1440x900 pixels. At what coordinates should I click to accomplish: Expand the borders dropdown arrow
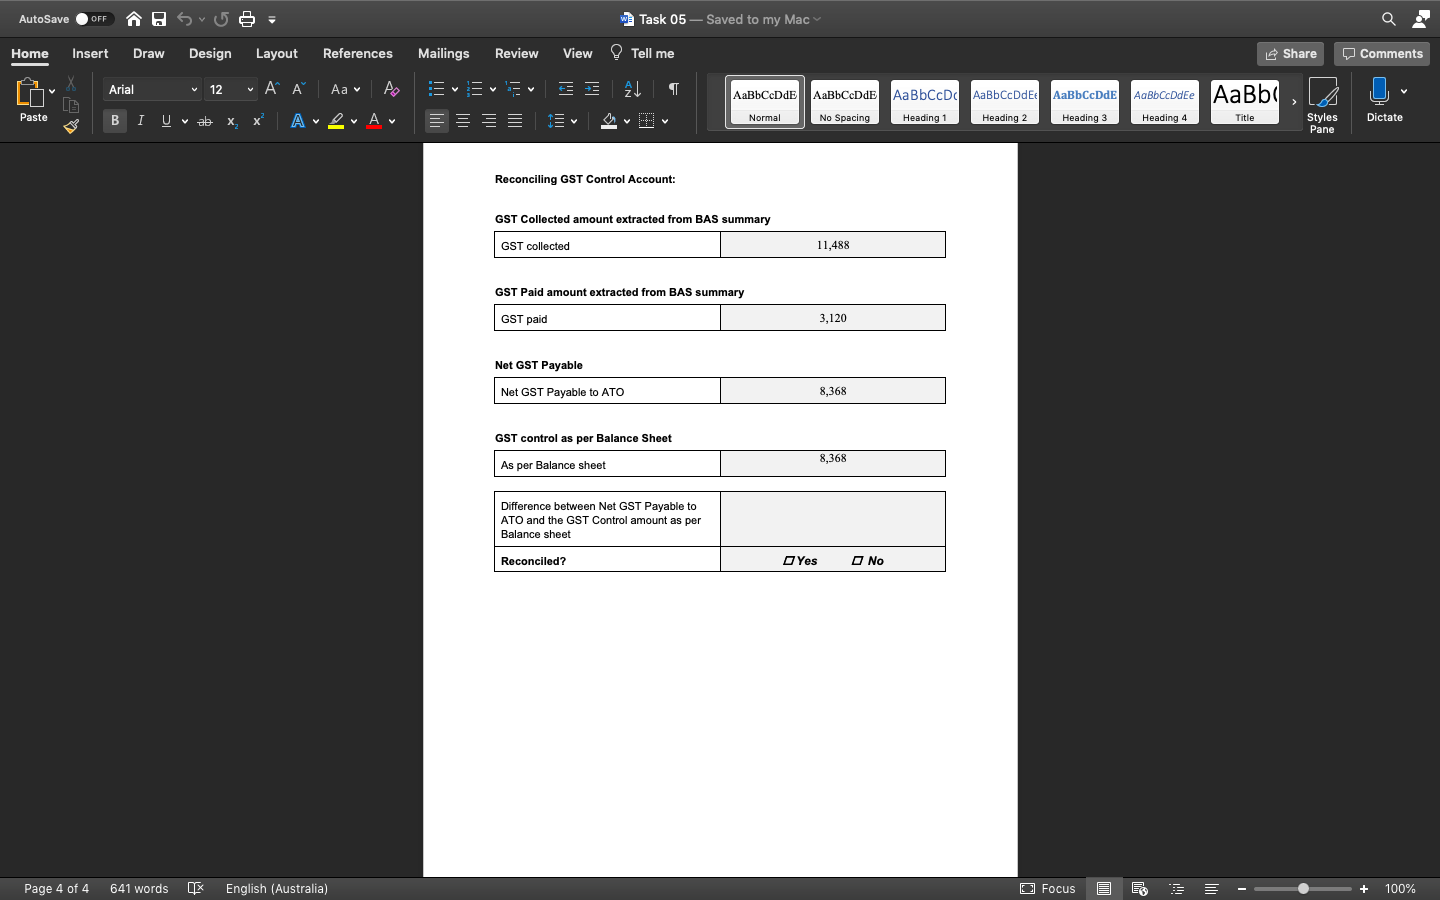(665, 121)
